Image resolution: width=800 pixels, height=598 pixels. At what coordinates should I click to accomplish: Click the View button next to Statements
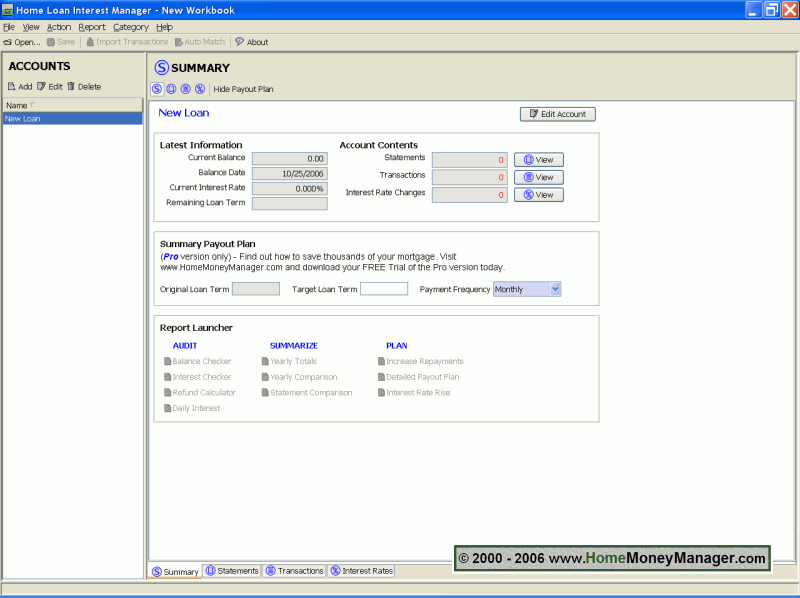coord(538,158)
